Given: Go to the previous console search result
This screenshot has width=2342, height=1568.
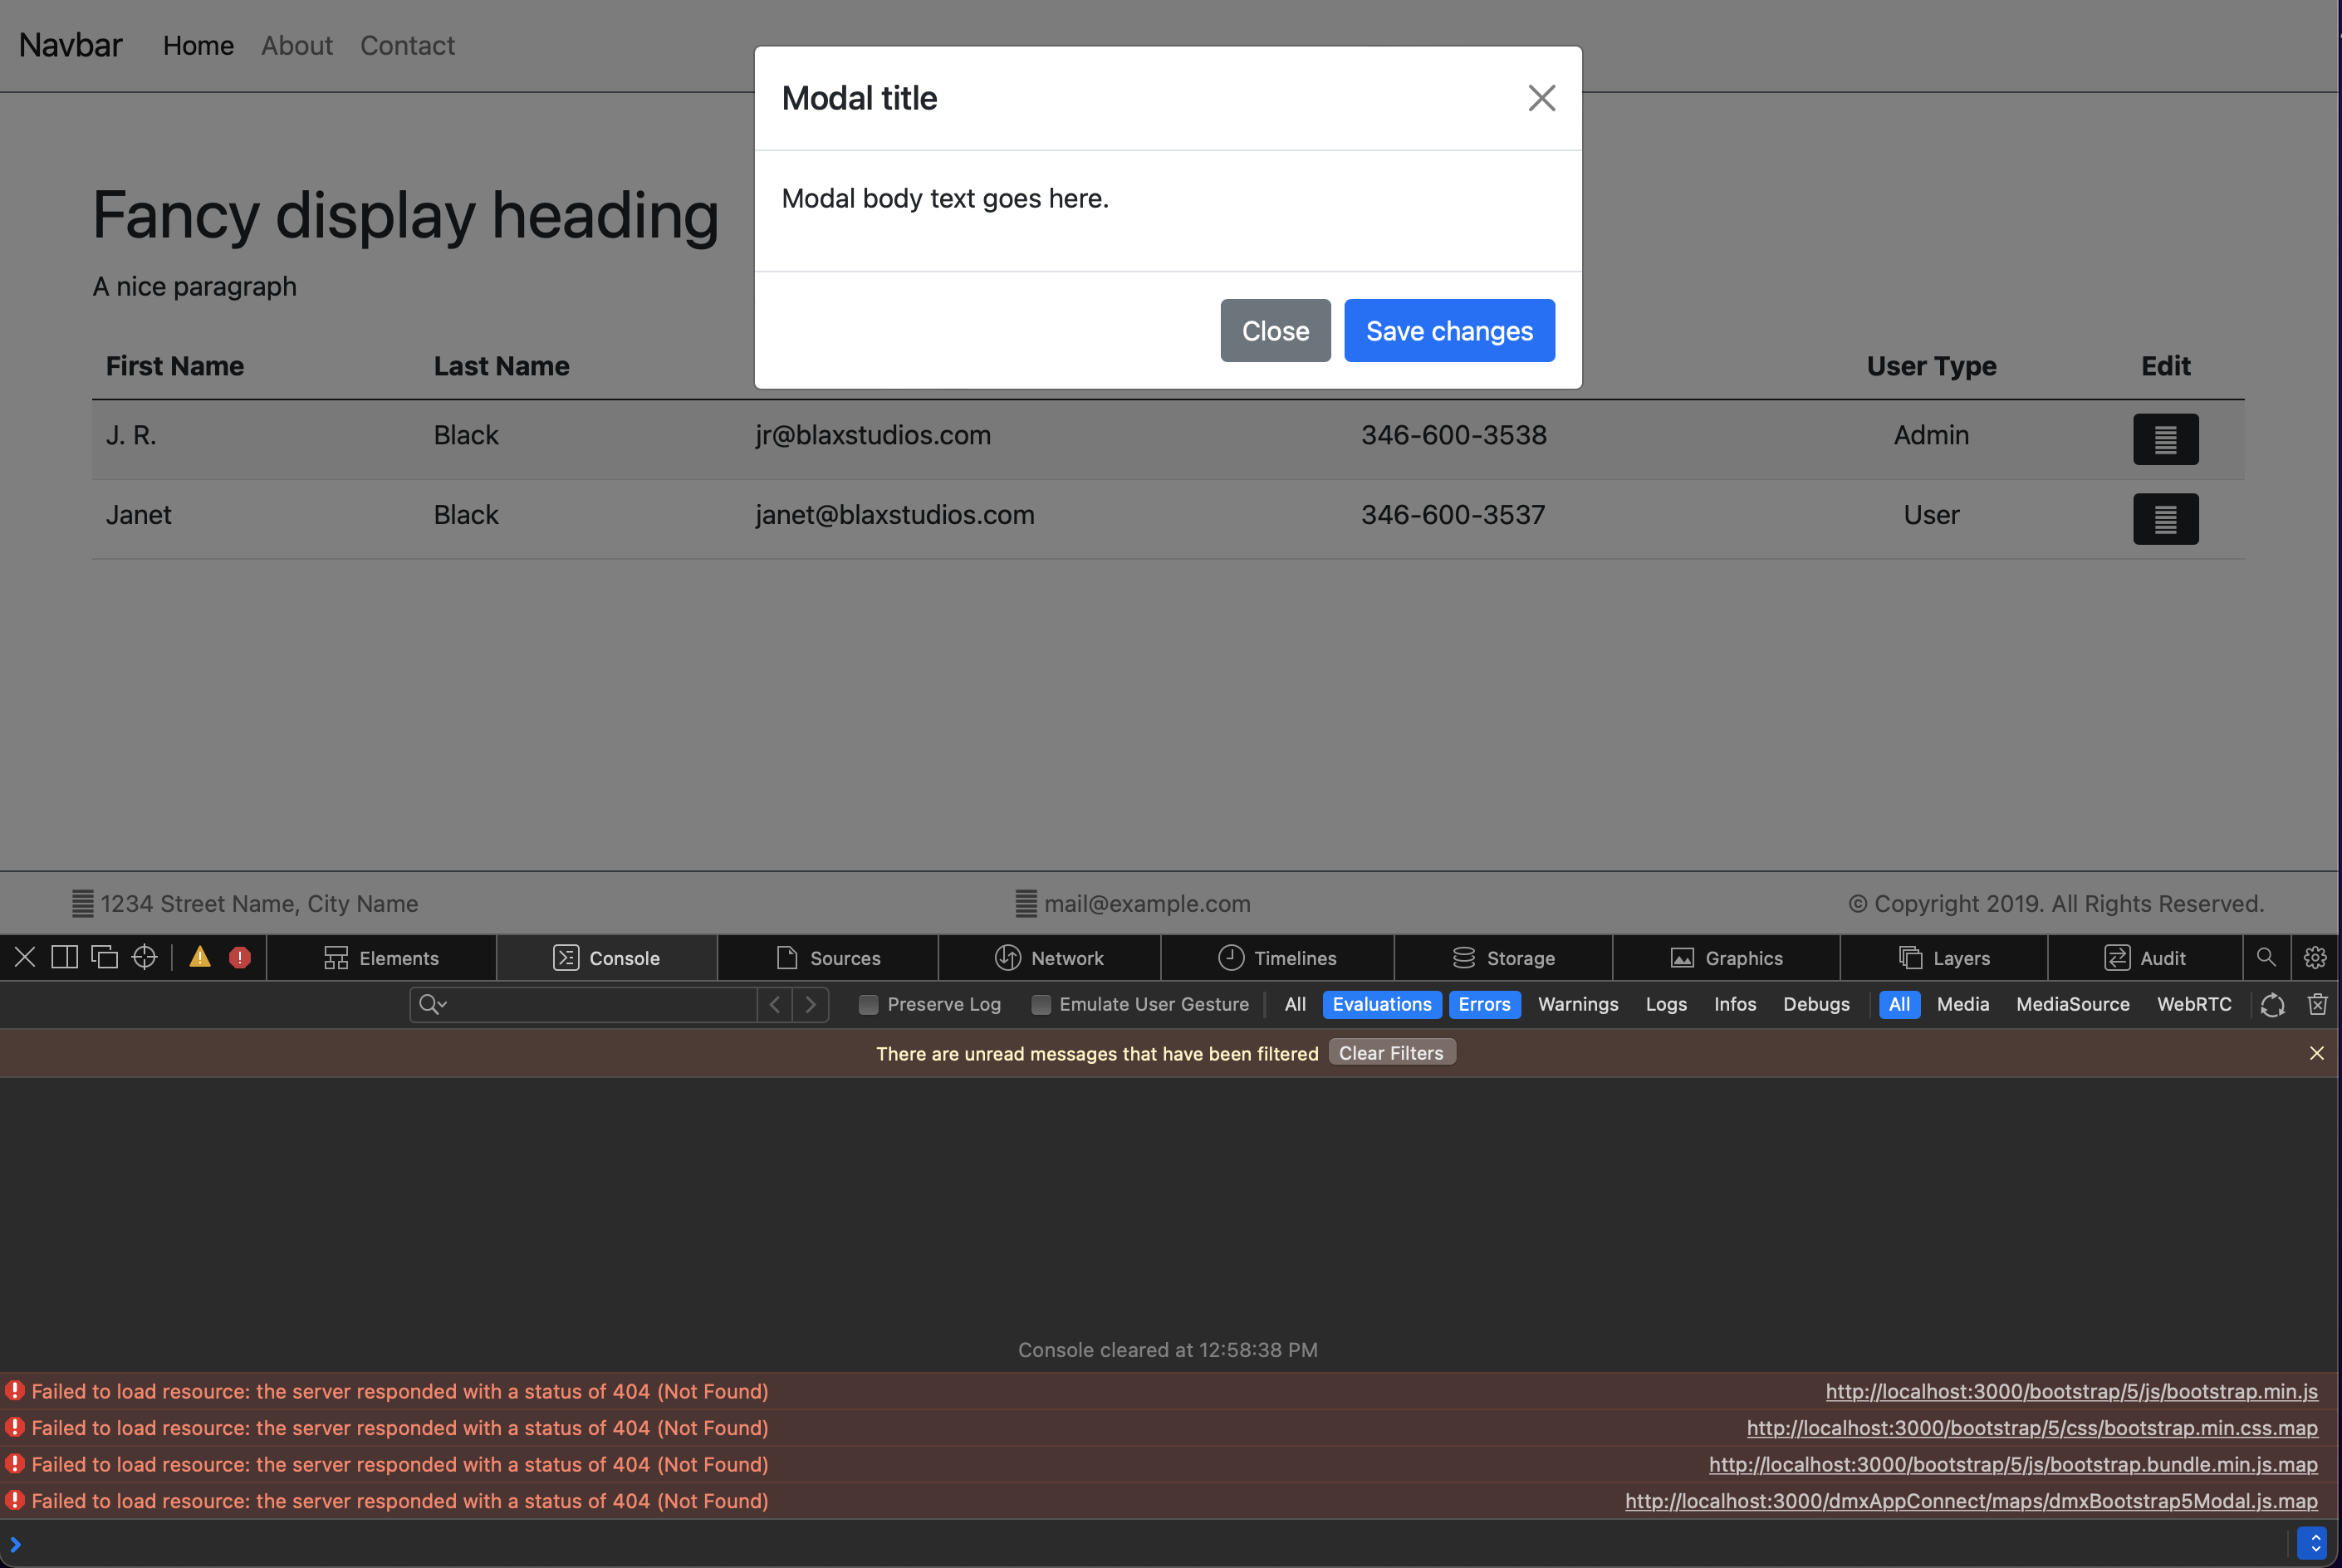Looking at the screenshot, I should point(774,1004).
